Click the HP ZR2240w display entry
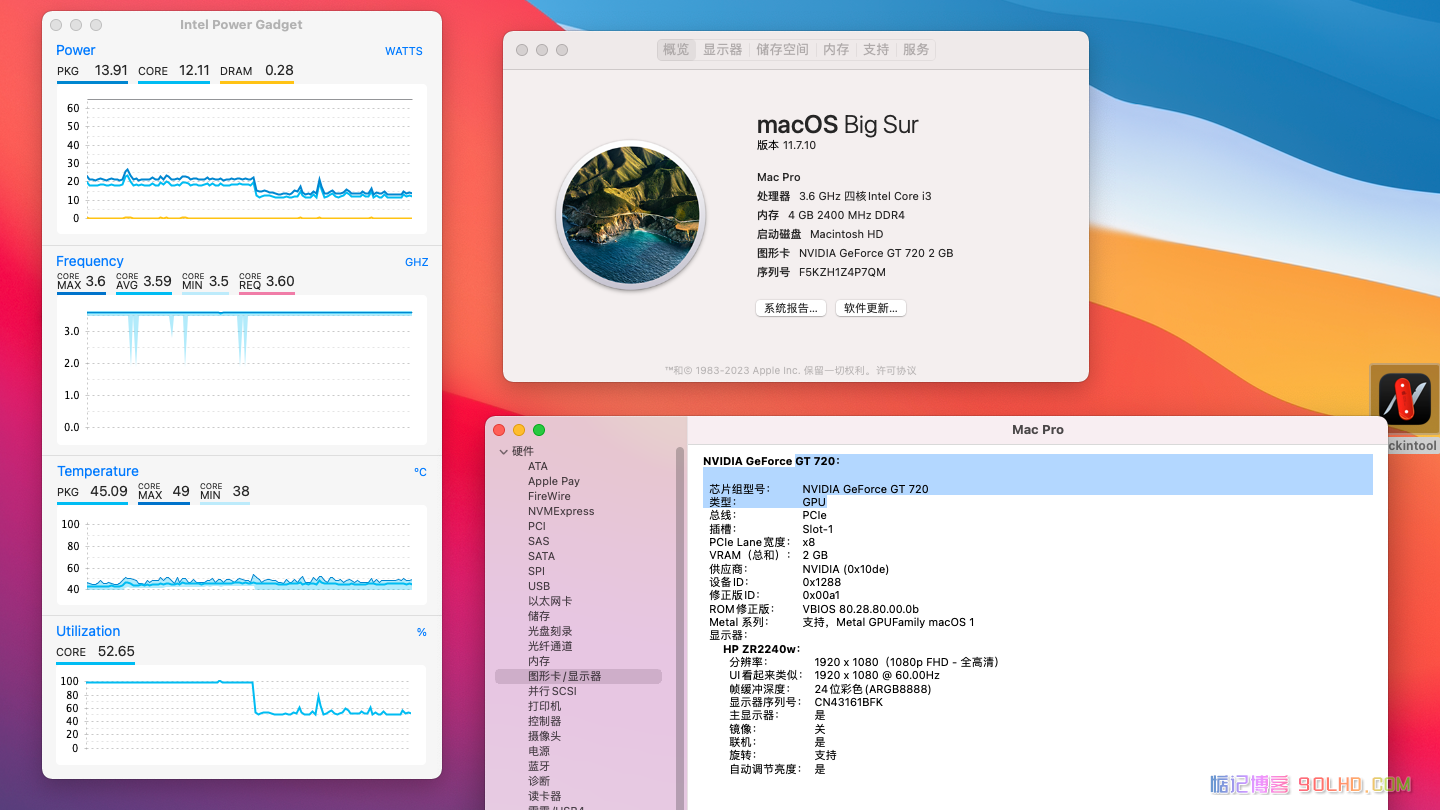Screen dimensions: 1440x810 (762, 649)
